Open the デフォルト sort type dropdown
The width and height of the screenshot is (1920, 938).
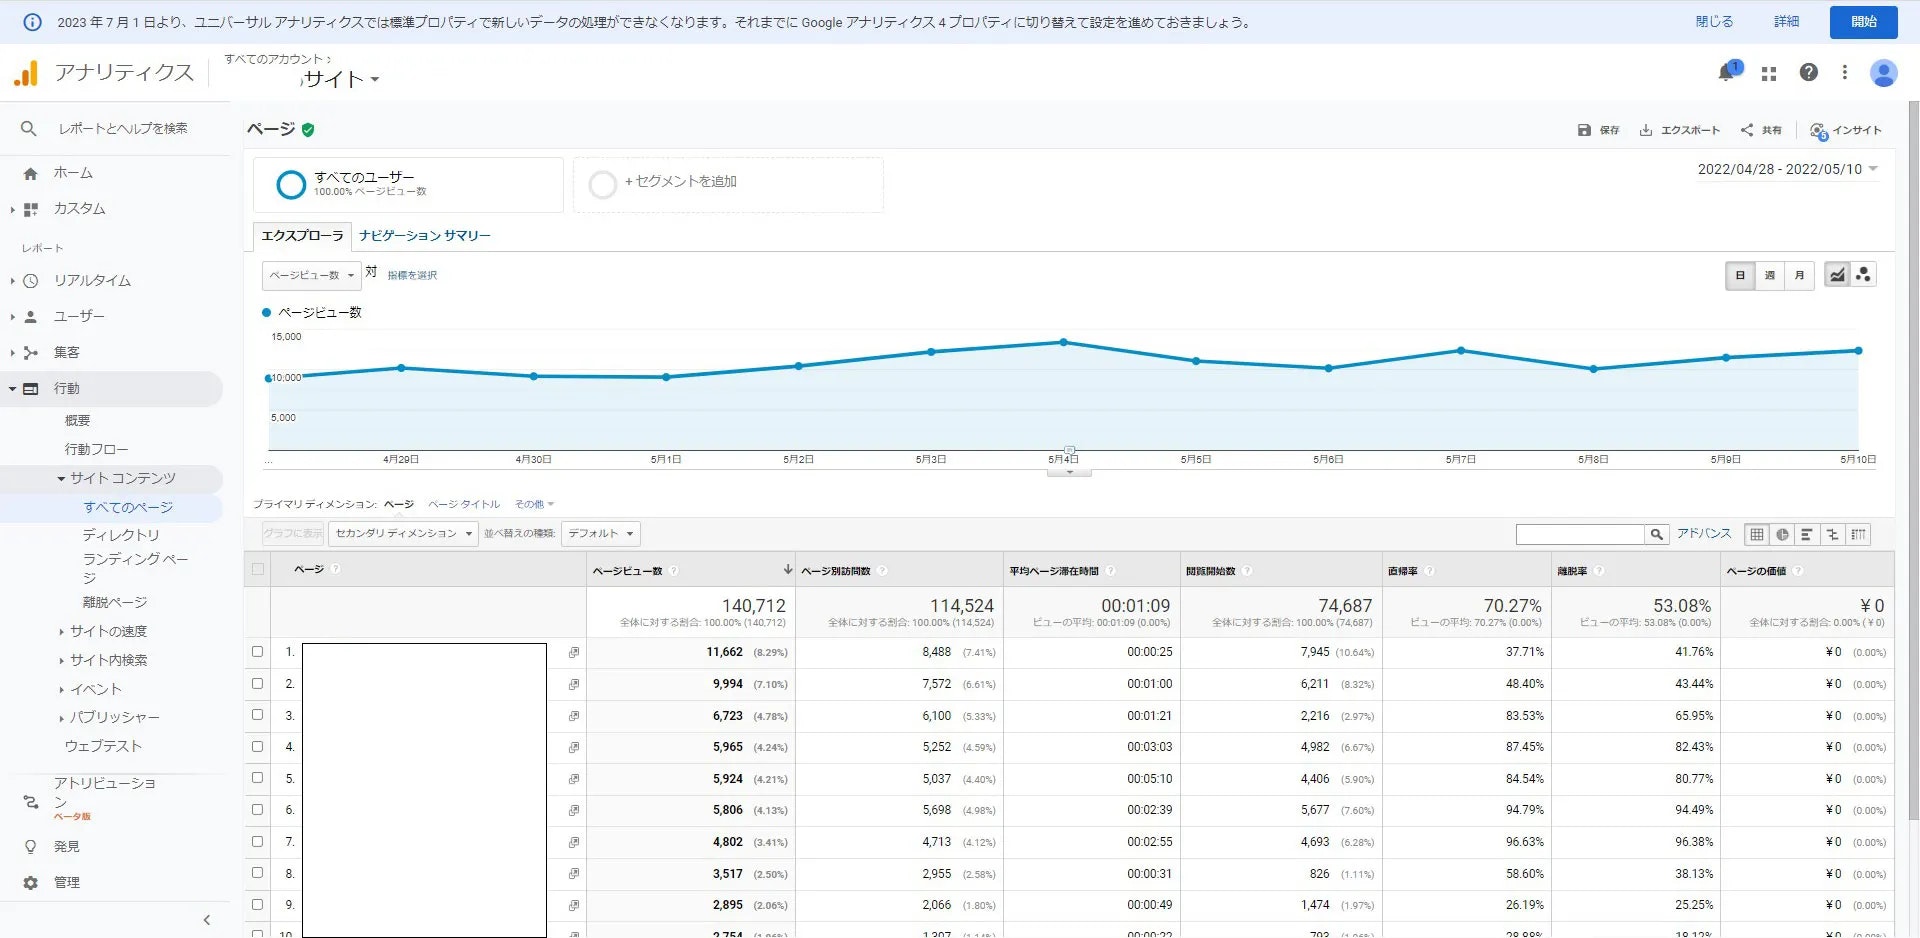(601, 534)
